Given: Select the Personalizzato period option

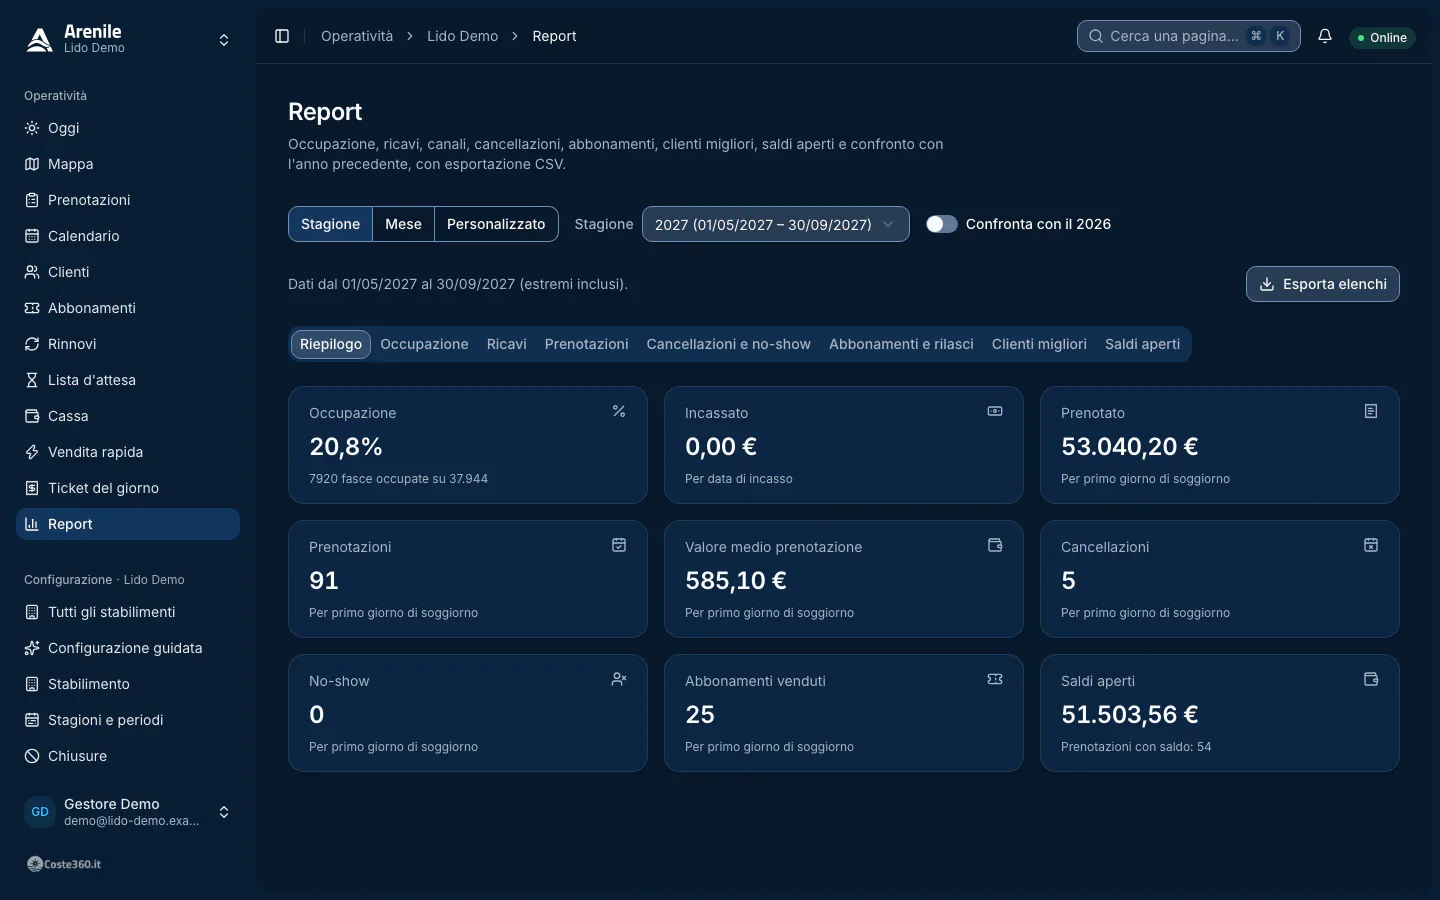Looking at the screenshot, I should pyautogui.click(x=496, y=224).
